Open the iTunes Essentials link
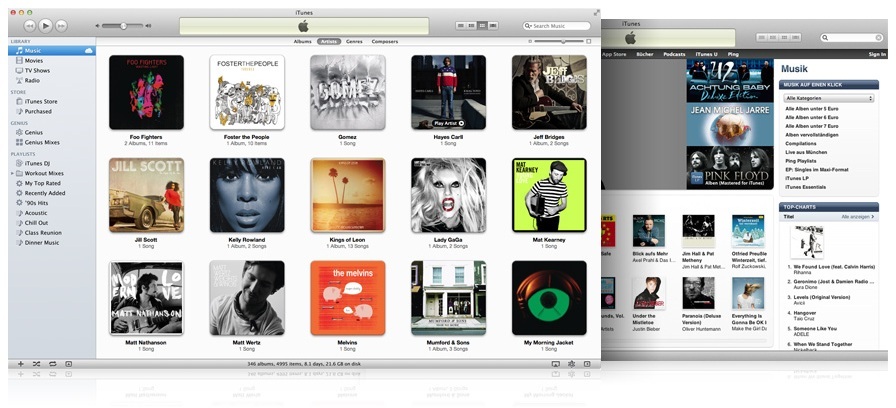Screen dimensions: 896x408 tap(806, 187)
